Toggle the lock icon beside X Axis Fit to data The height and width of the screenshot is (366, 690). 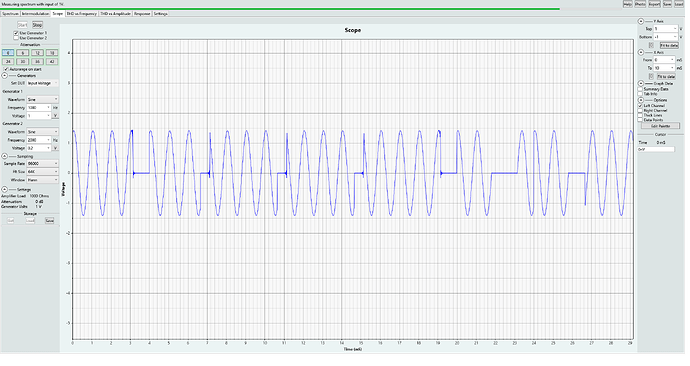click(x=652, y=77)
